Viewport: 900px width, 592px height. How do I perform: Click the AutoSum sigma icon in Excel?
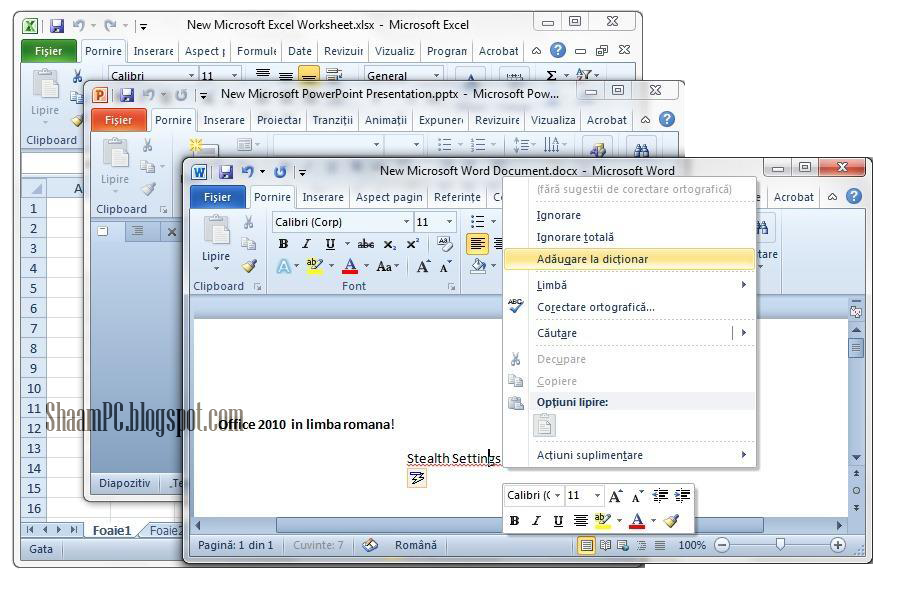coord(552,75)
